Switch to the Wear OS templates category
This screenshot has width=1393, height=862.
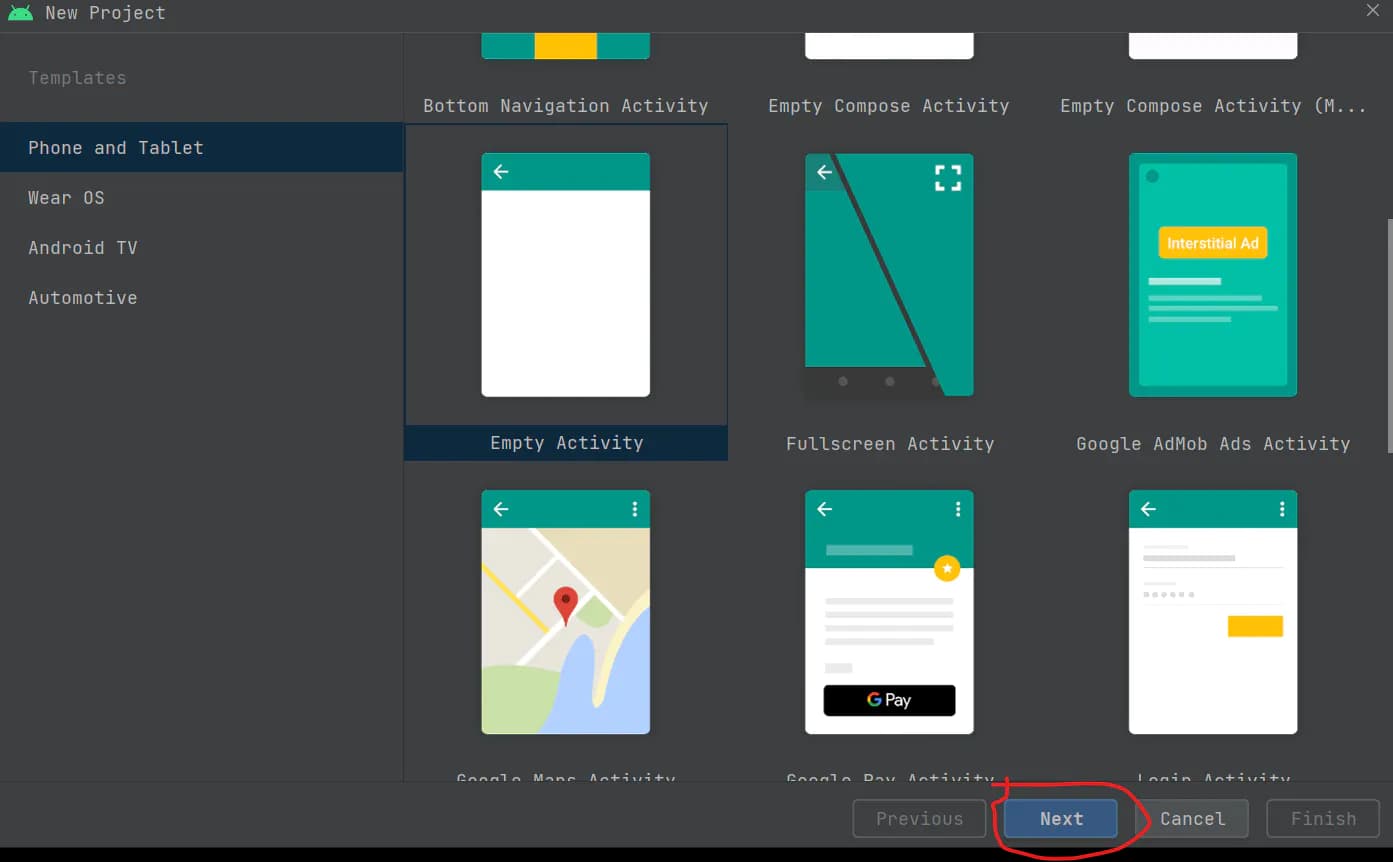[x=66, y=198]
